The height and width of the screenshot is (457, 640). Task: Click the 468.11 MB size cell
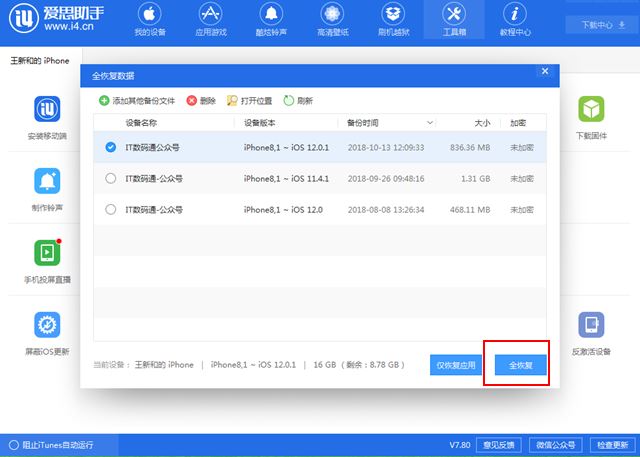pos(470,209)
